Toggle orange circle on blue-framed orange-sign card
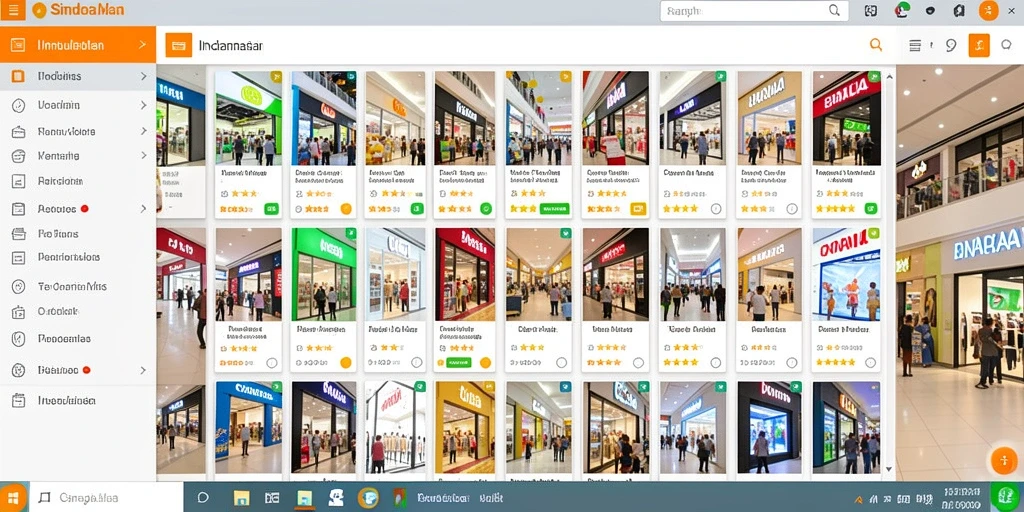 pyautogui.click(x=346, y=209)
